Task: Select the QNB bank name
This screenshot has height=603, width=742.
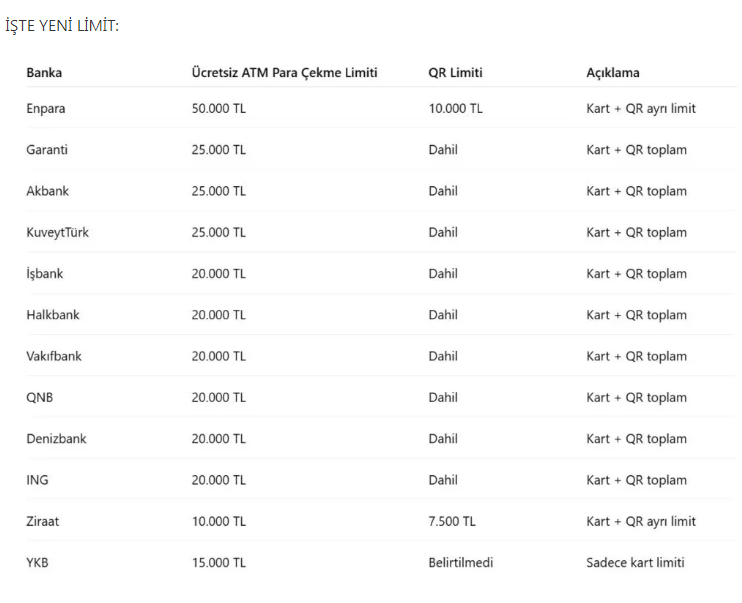Action: [x=40, y=397]
